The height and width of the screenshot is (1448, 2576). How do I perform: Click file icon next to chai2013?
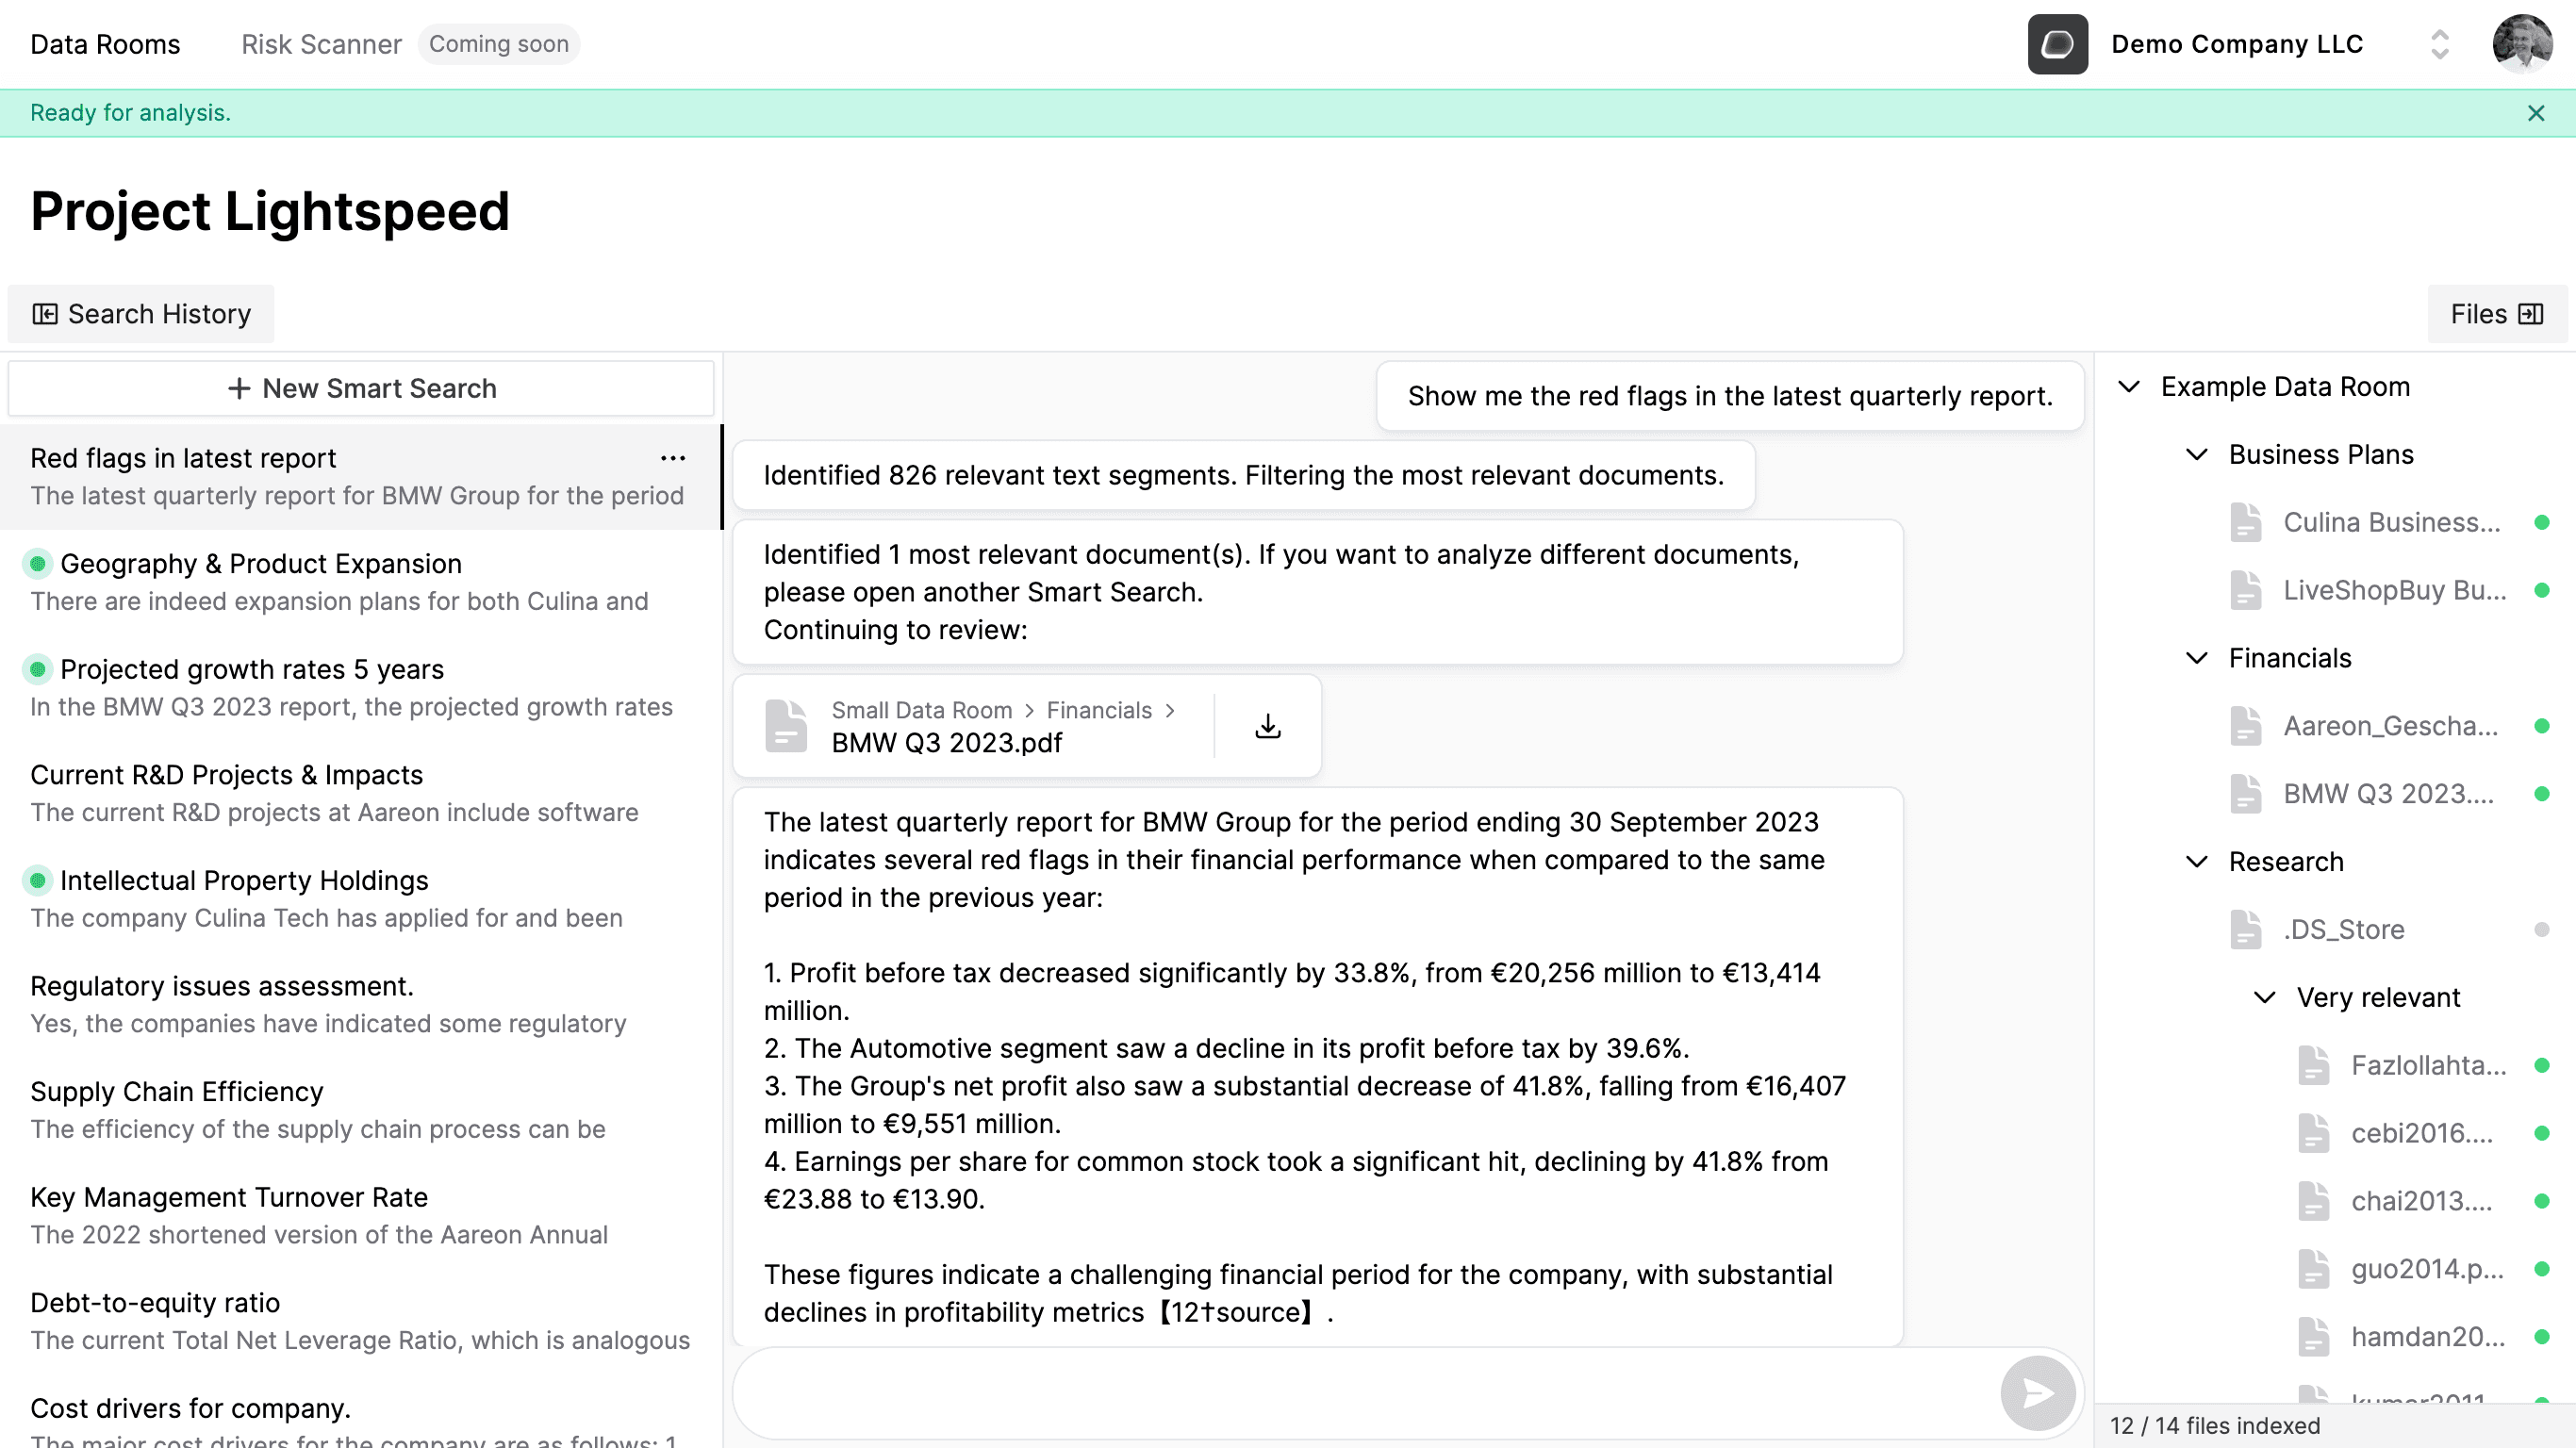2313,1201
